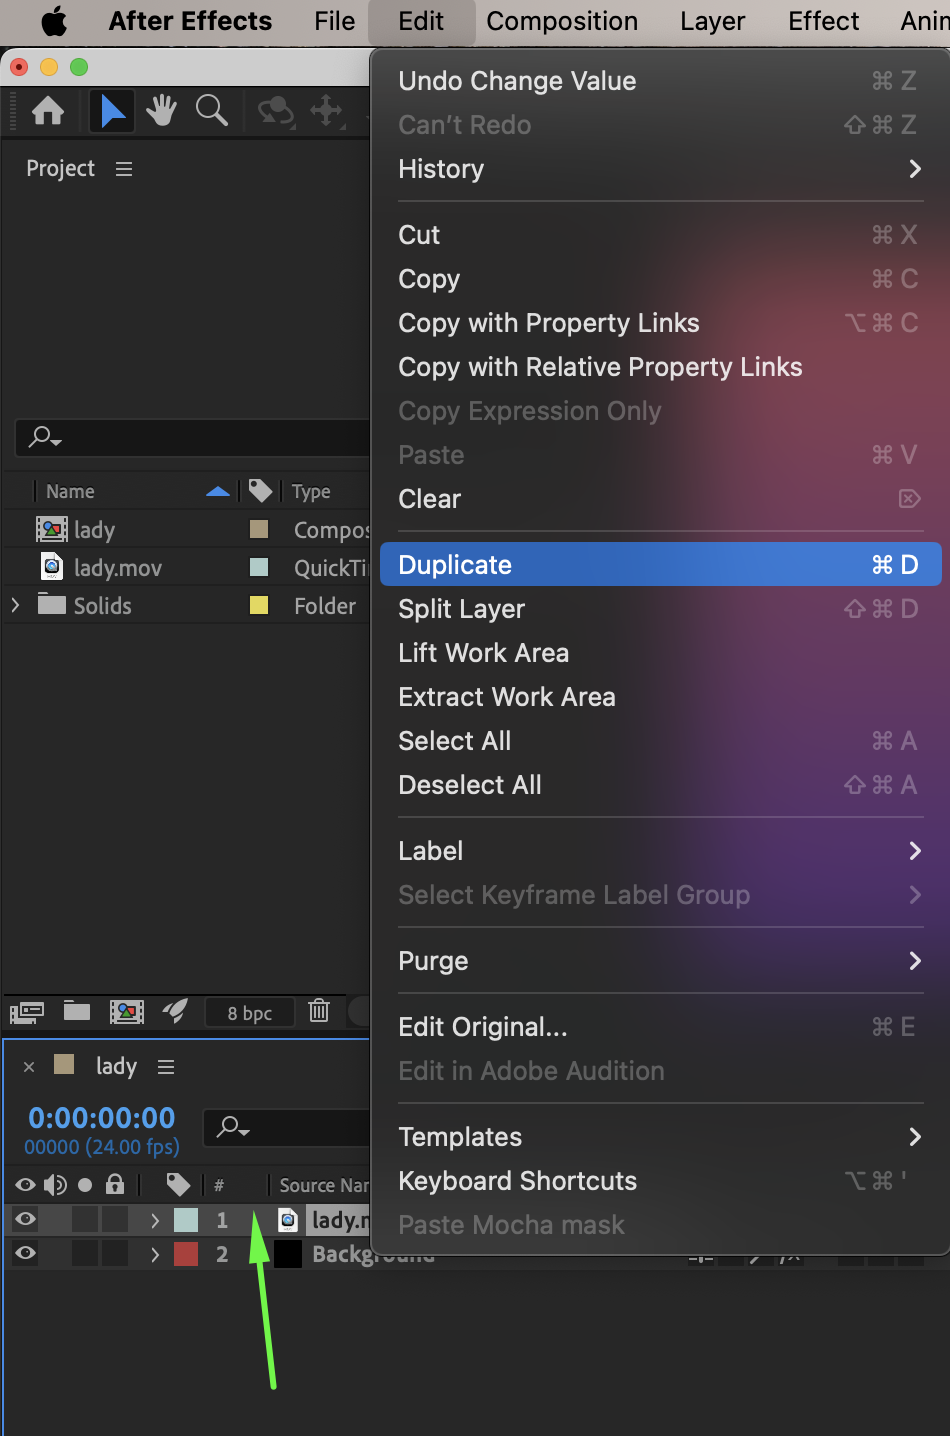Click the current timecode 0:00:00:00
This screenshot has width=950, height=1436.
(102, 1118)
